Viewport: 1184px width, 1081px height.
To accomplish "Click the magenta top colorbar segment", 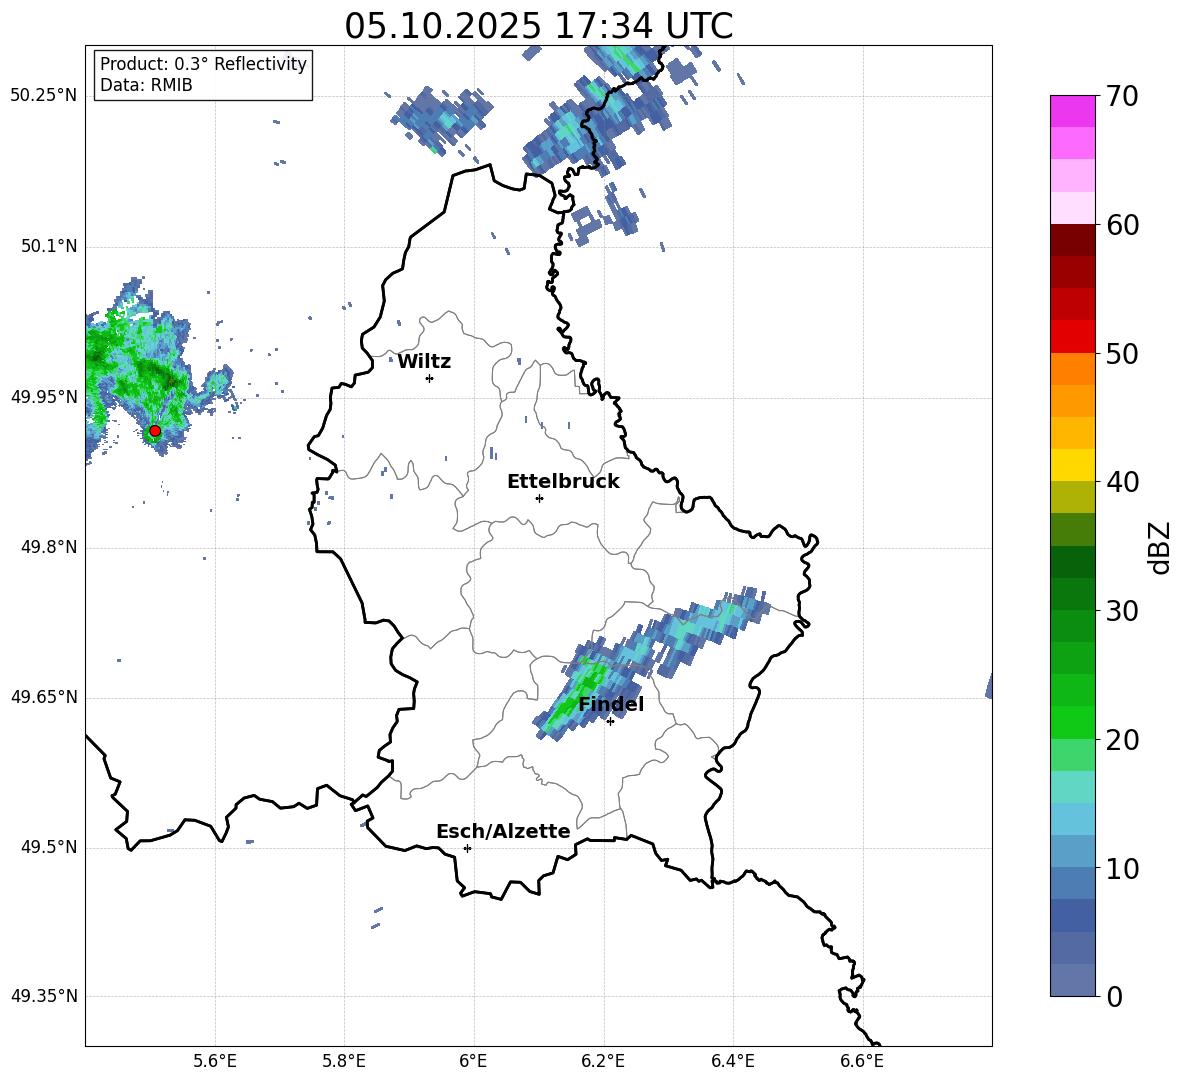I will click(1072, 111).
